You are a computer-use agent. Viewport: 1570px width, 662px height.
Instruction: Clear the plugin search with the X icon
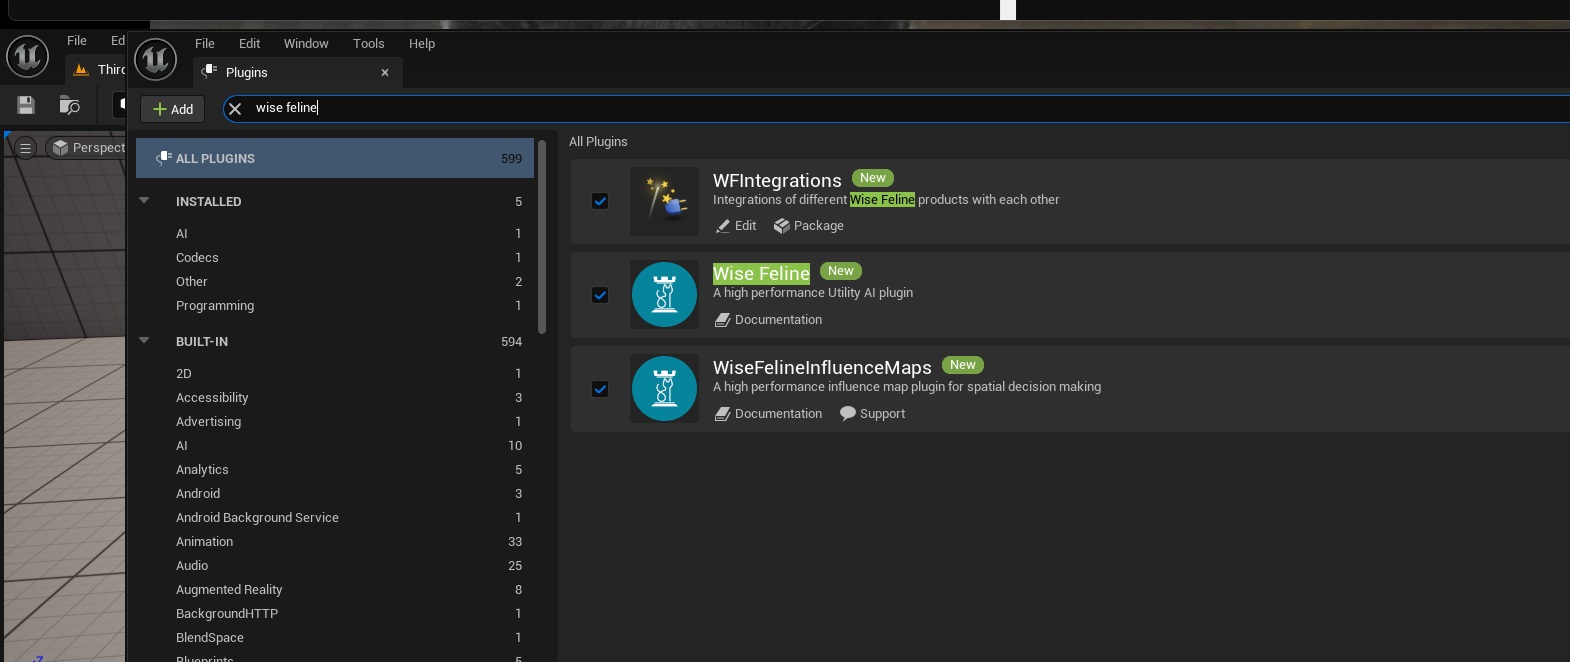coord(235,108)
